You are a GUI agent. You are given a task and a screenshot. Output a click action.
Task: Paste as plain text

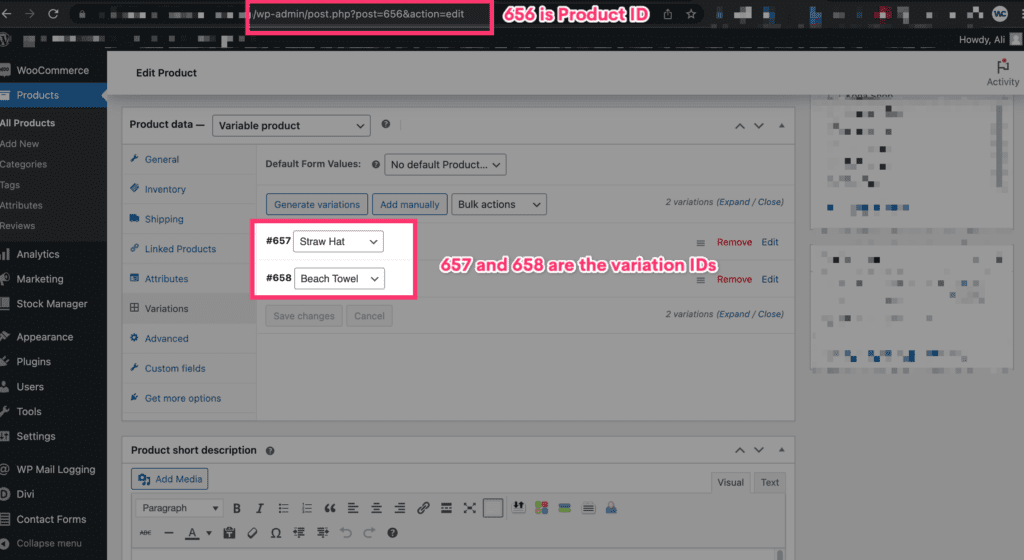[x=229, y=533]
